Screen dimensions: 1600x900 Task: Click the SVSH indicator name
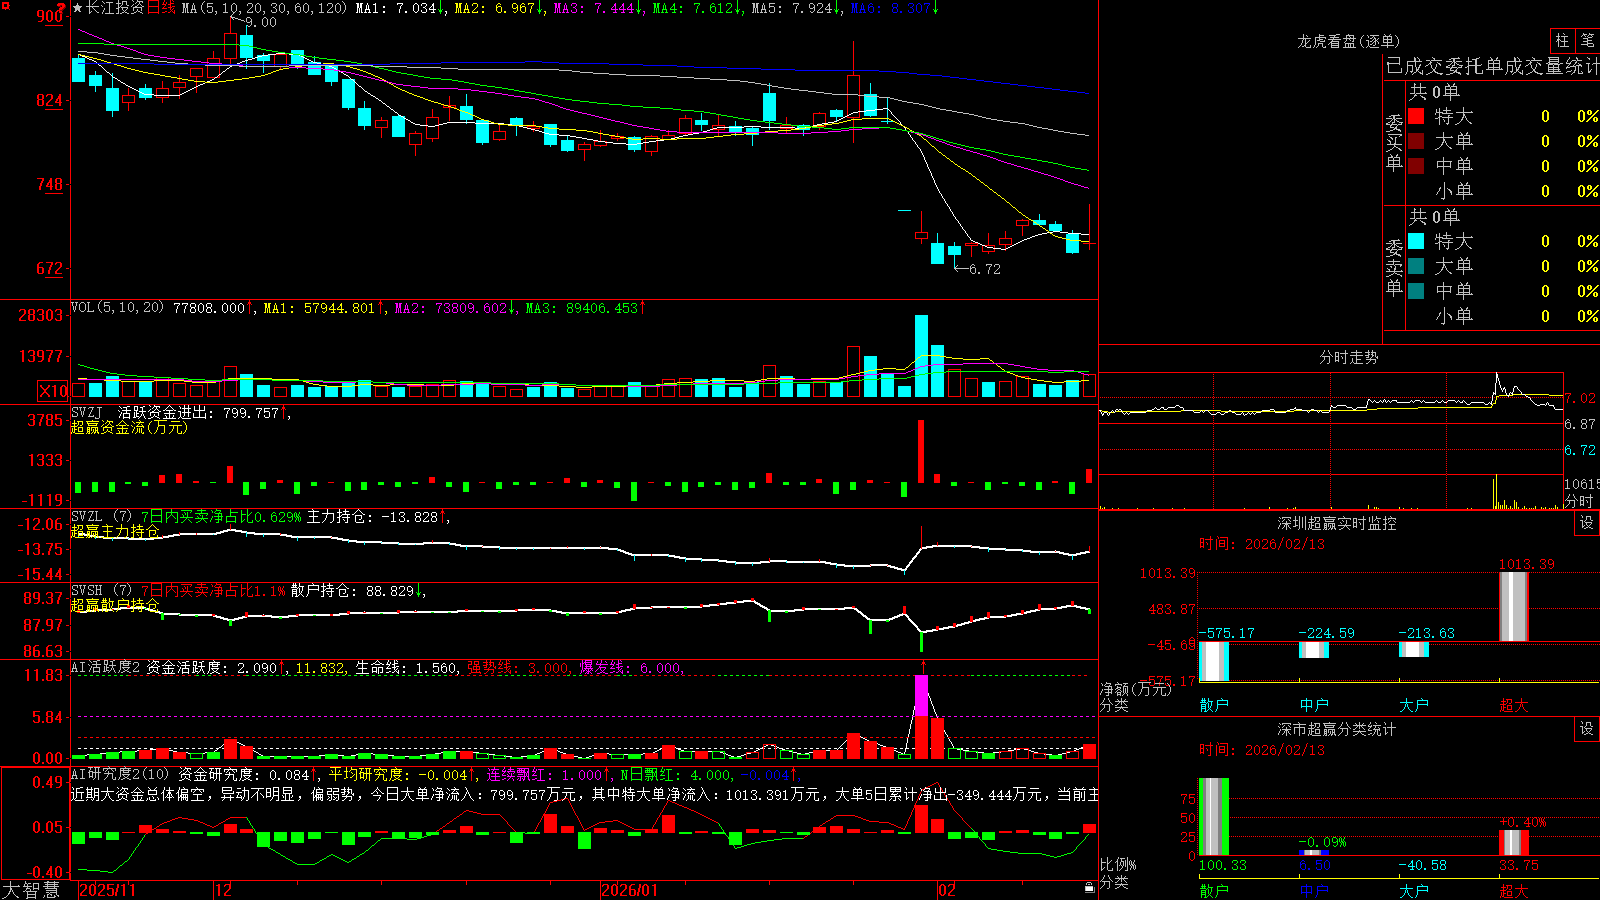(x=87, y=590)
